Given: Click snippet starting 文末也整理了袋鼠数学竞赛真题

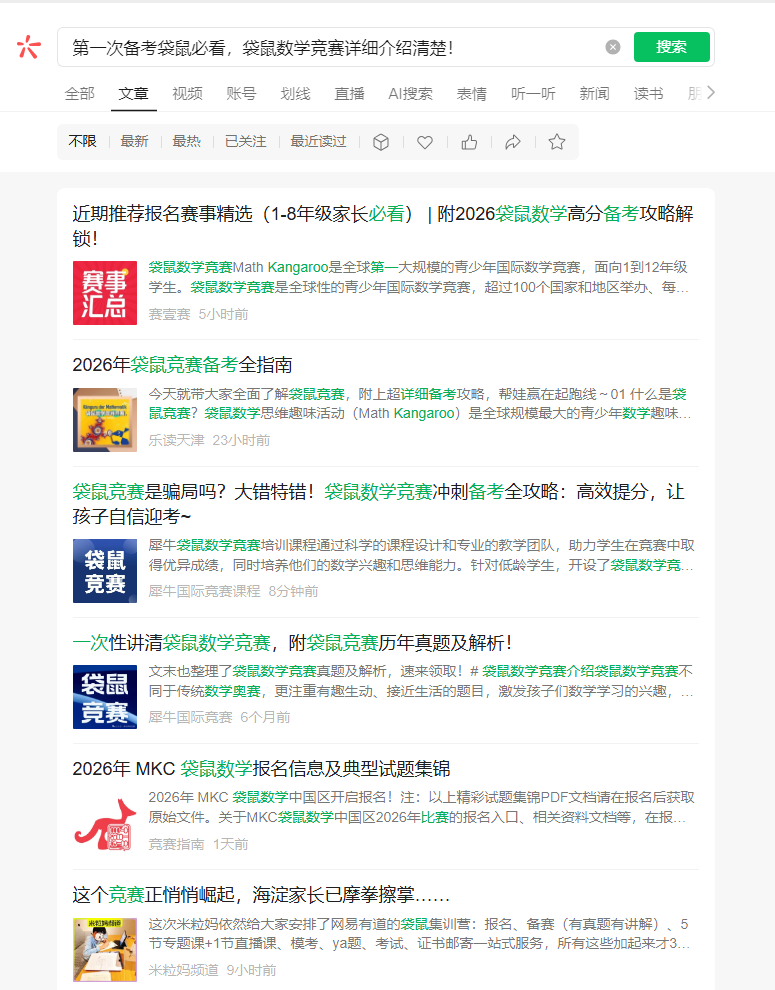Looking at the screenshot, I should point(421,681).
